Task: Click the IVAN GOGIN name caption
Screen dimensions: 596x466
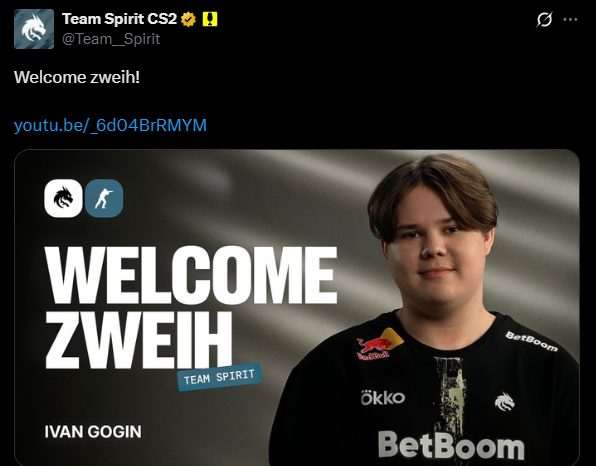Action: click(x=93, y=432)
